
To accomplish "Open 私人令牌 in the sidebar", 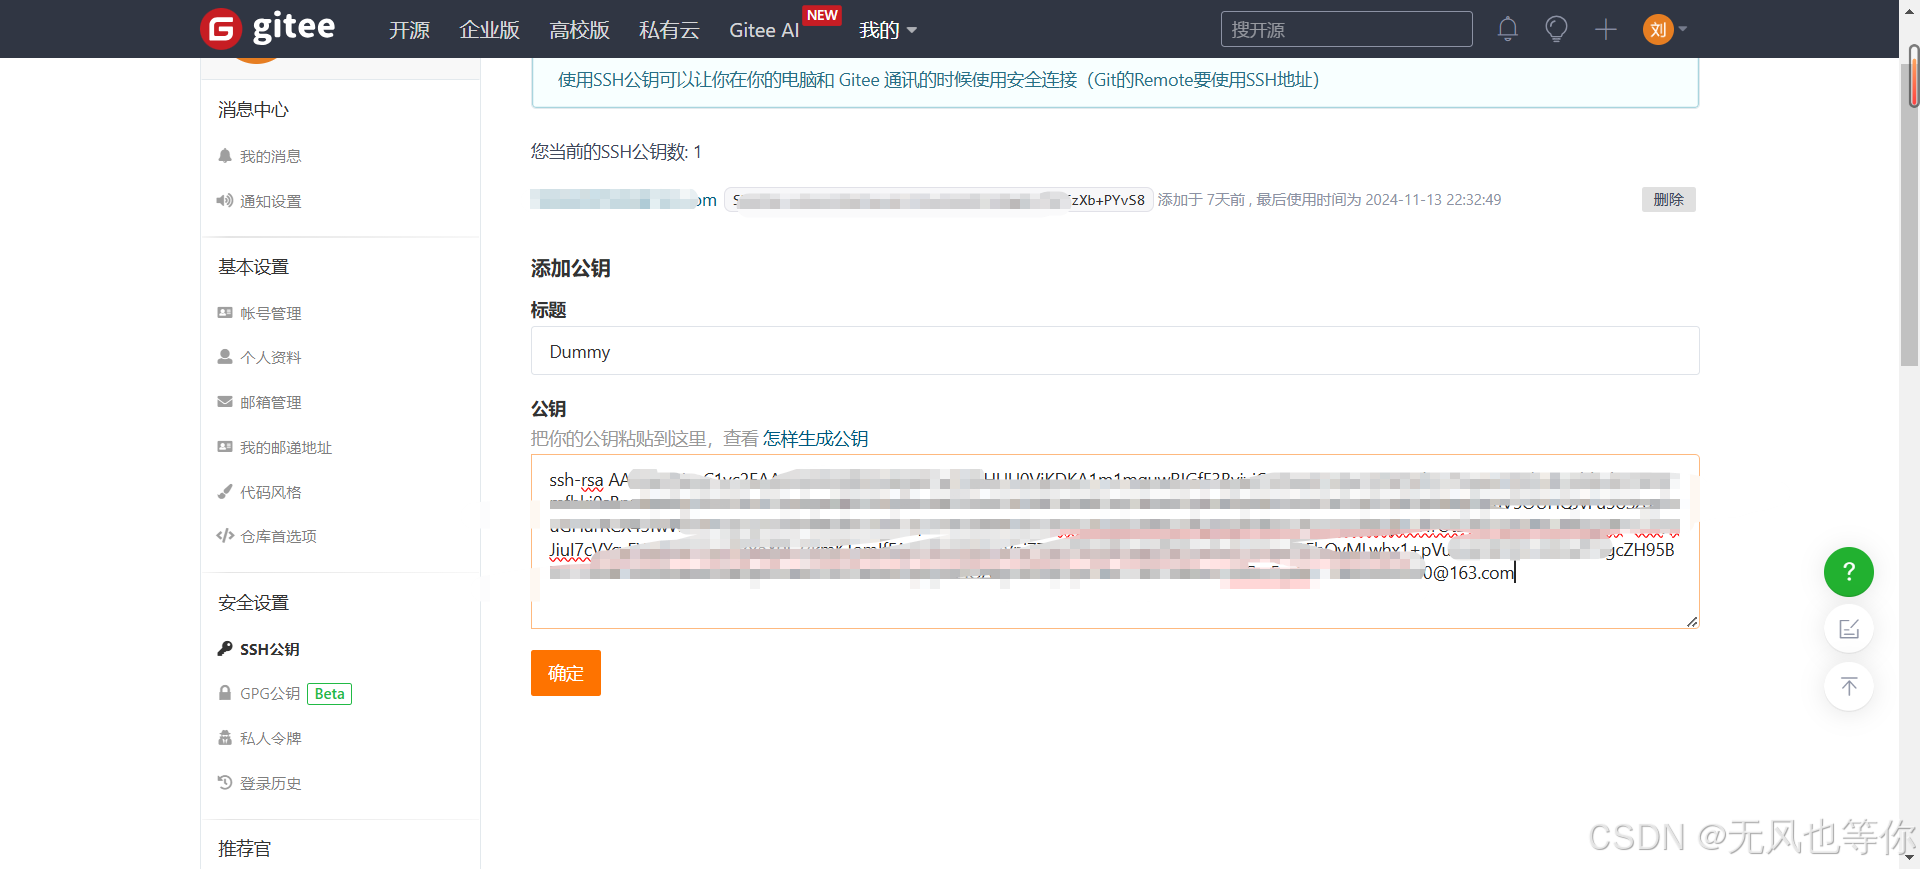I will 270,738.
